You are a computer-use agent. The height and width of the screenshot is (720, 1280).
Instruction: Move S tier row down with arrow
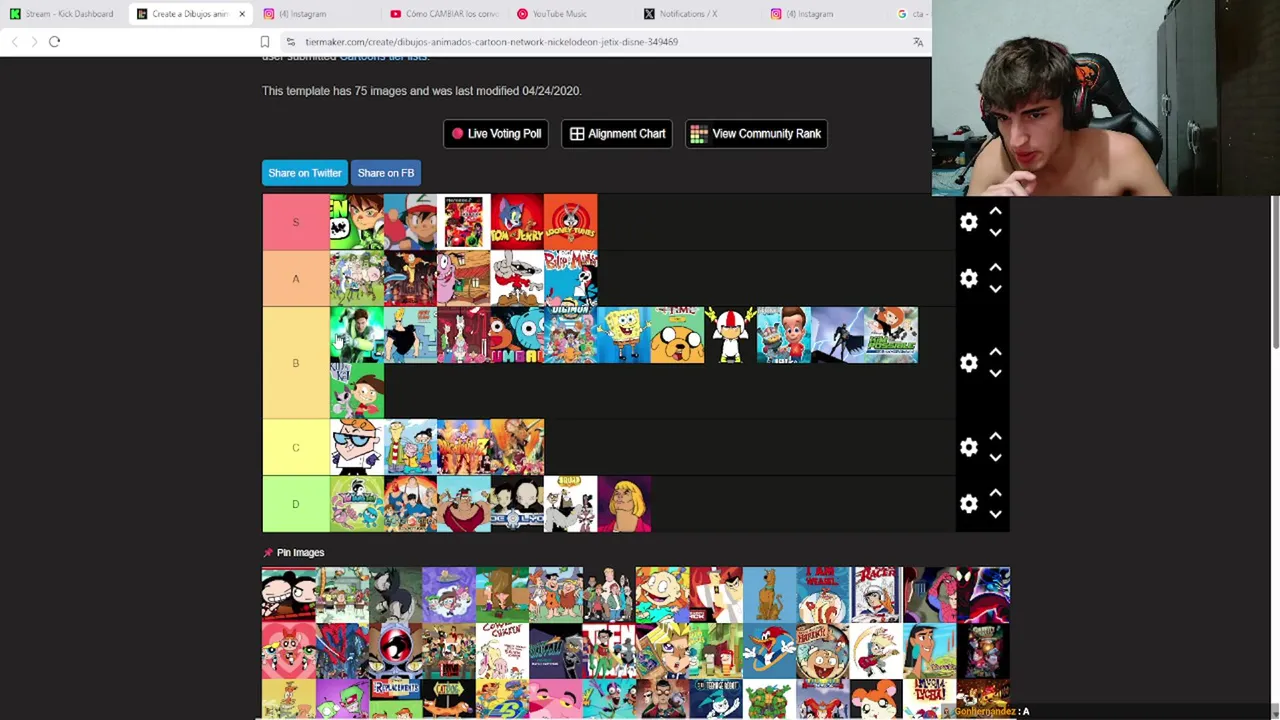tap(995, 232)
